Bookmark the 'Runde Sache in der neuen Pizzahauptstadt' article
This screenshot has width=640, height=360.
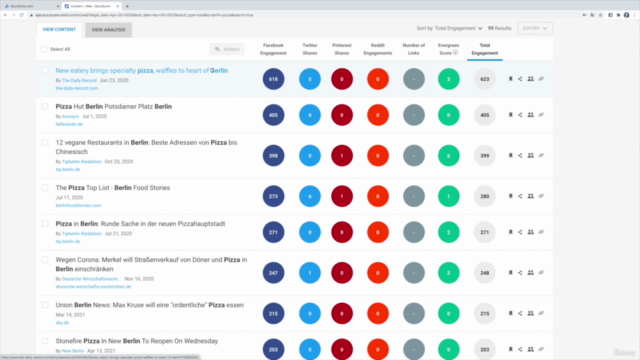[x=510, y=232]
